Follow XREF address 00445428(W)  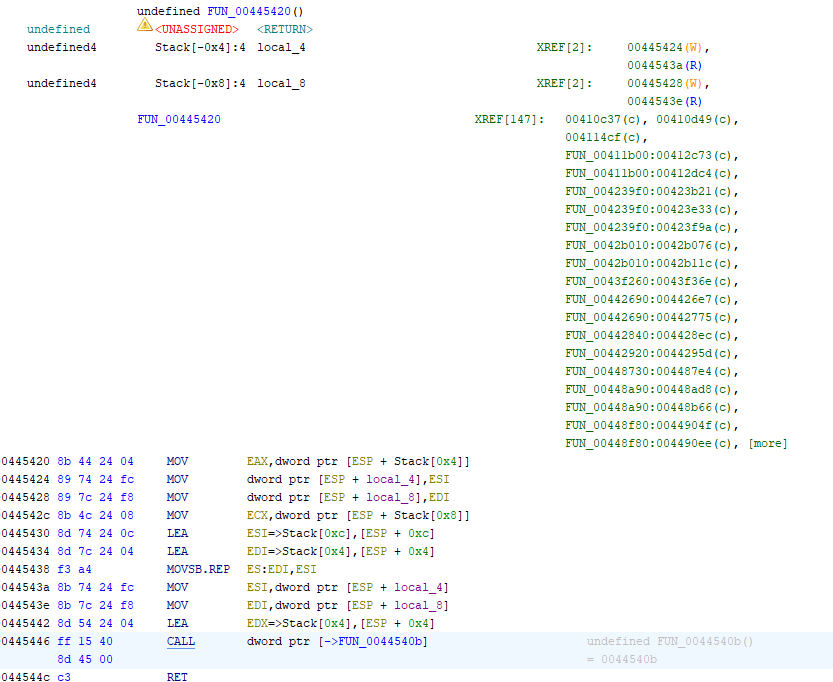point(665,83)
